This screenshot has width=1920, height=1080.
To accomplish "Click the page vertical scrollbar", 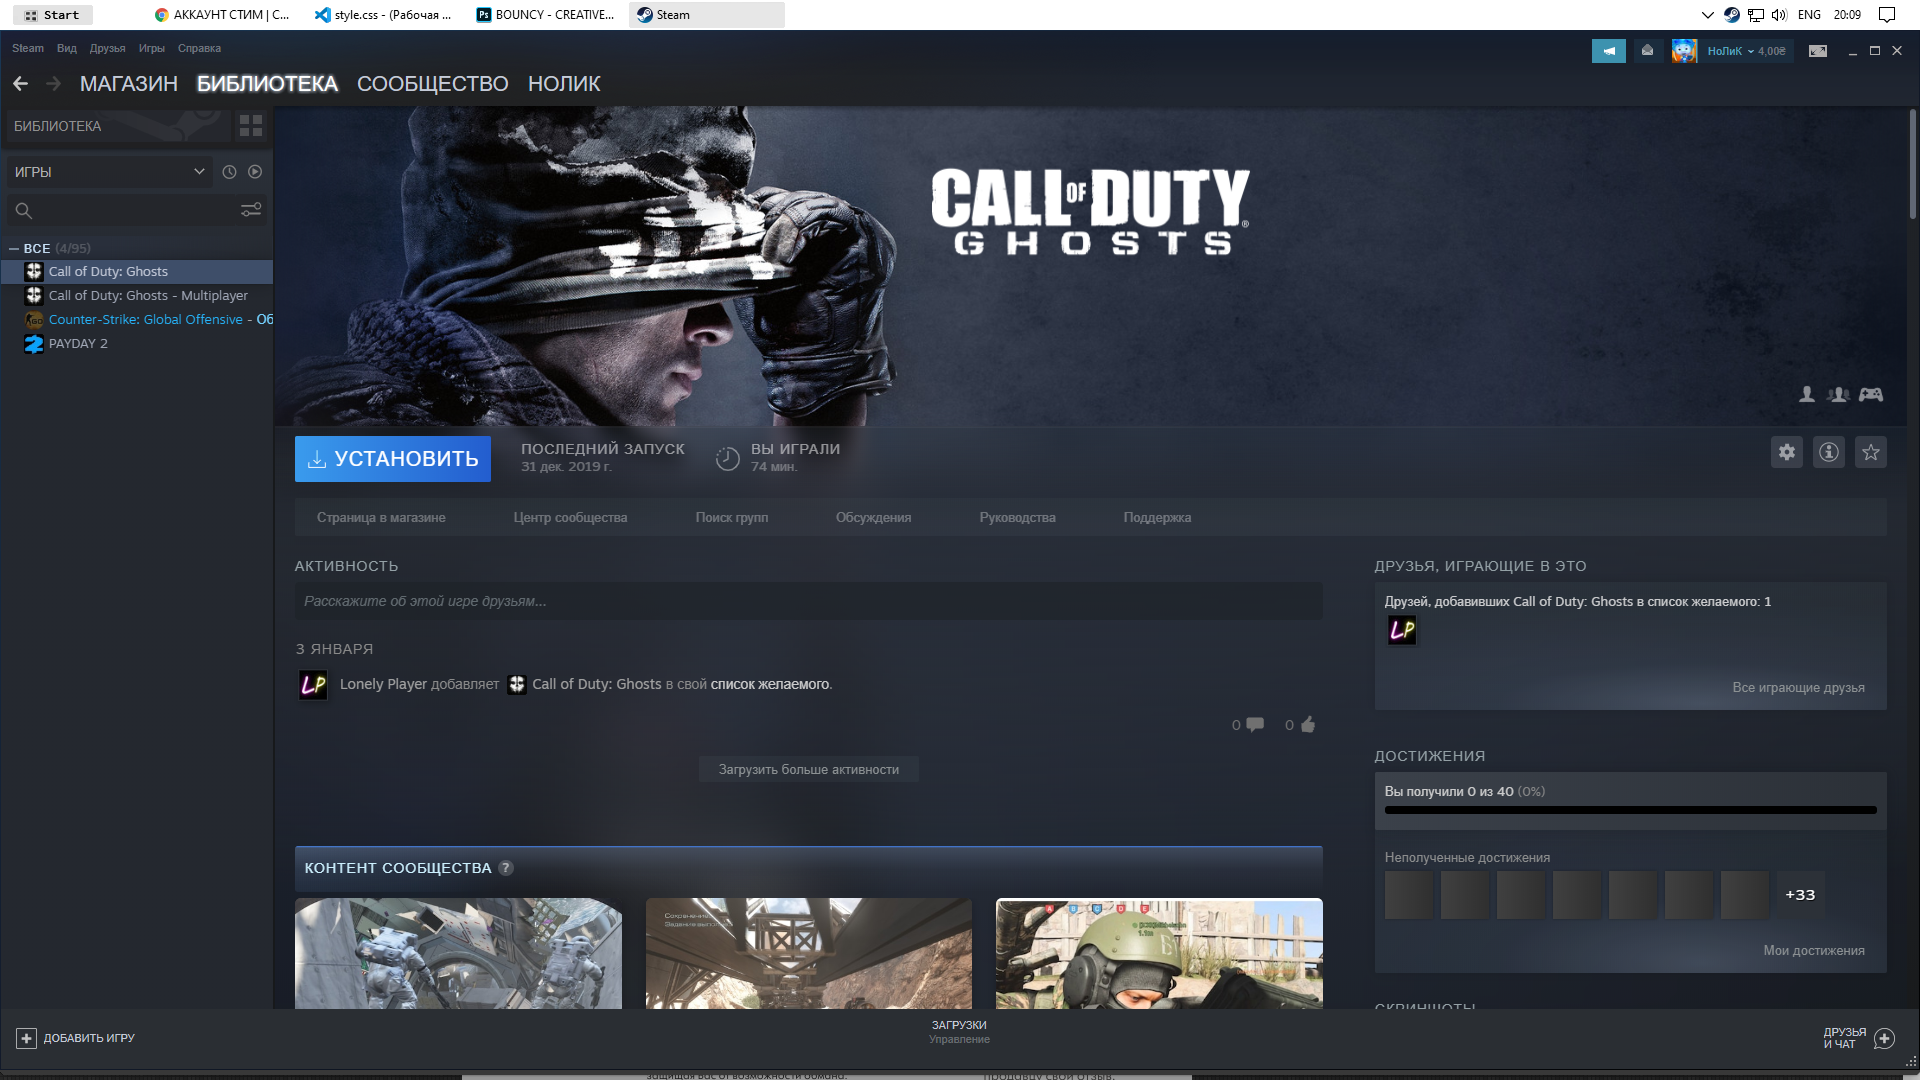I will (x=1912, y=165).
